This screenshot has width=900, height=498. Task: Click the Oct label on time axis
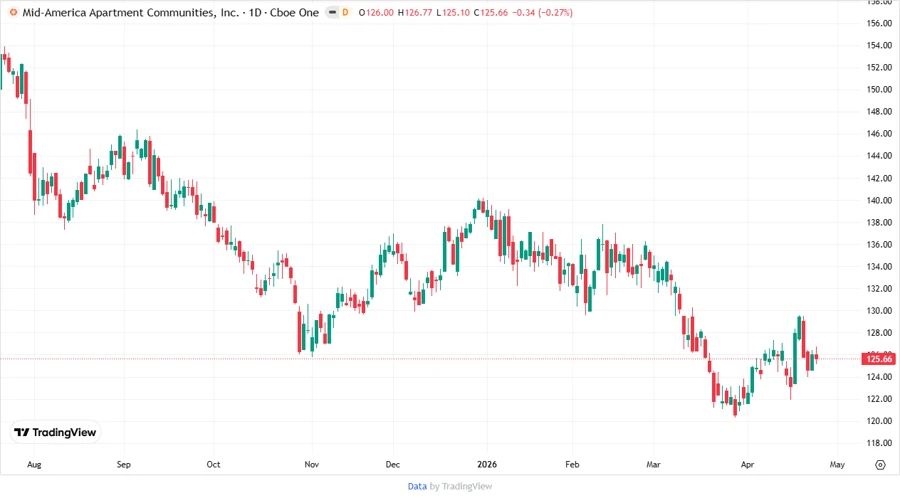click(x=213, y=465)
